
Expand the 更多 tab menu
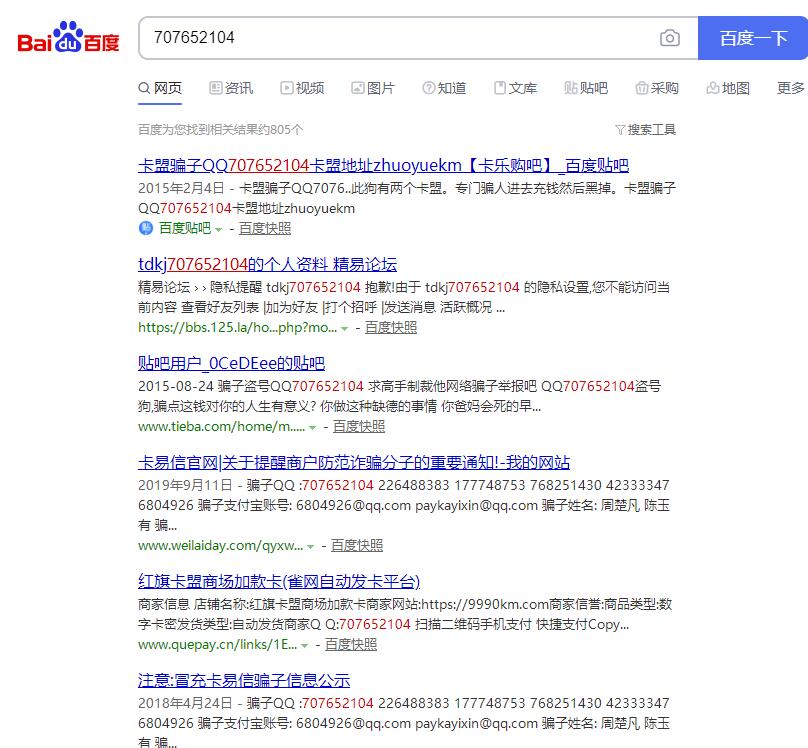(x=791, y=88)
